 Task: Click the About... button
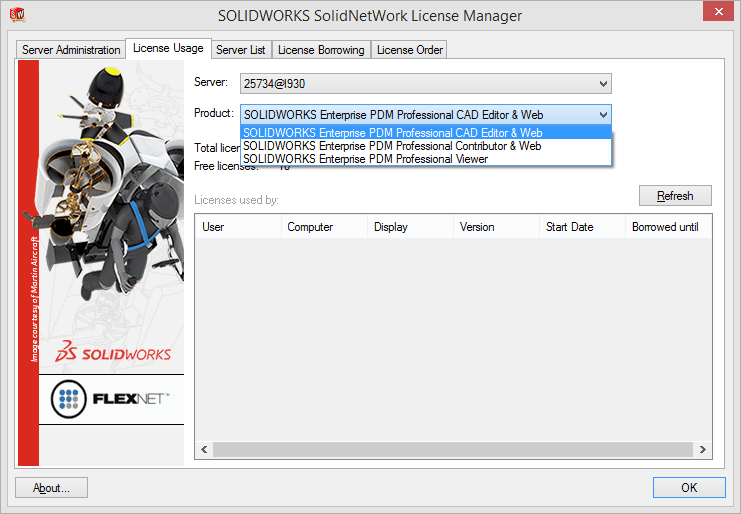point(51,488)
